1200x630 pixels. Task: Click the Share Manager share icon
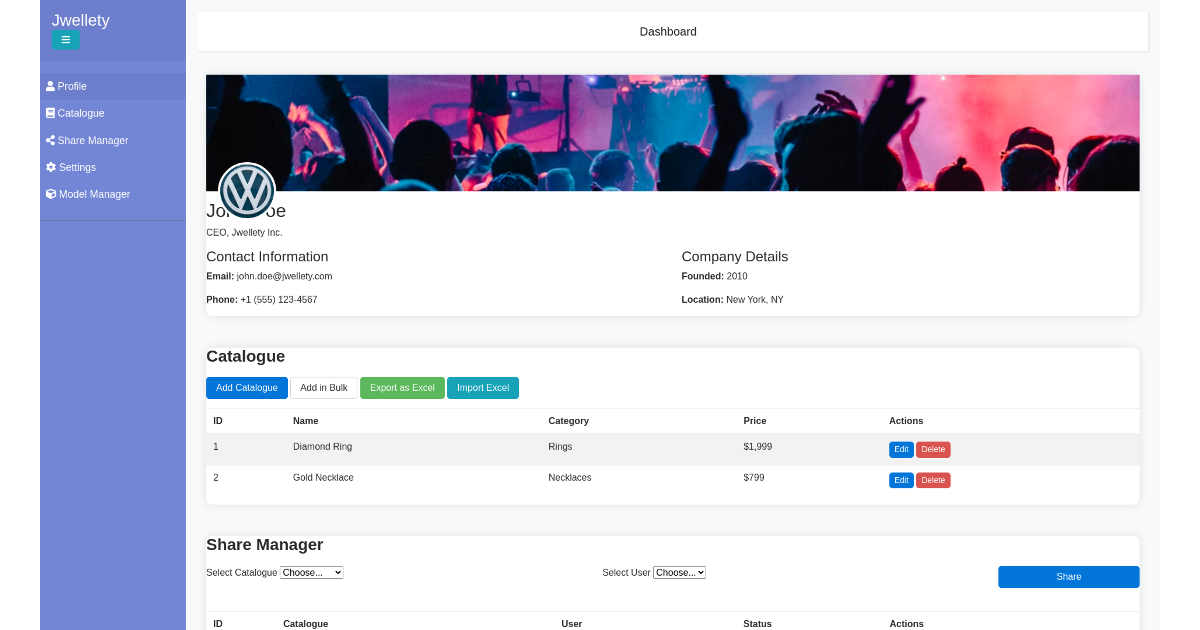pyautogui.click(x=49, y=140)
